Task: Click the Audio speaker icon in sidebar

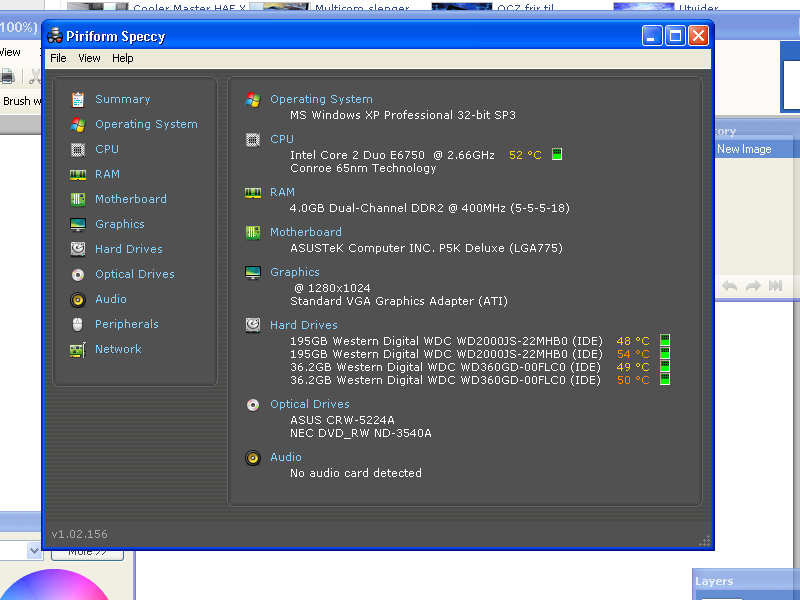Action: [78, 299]
